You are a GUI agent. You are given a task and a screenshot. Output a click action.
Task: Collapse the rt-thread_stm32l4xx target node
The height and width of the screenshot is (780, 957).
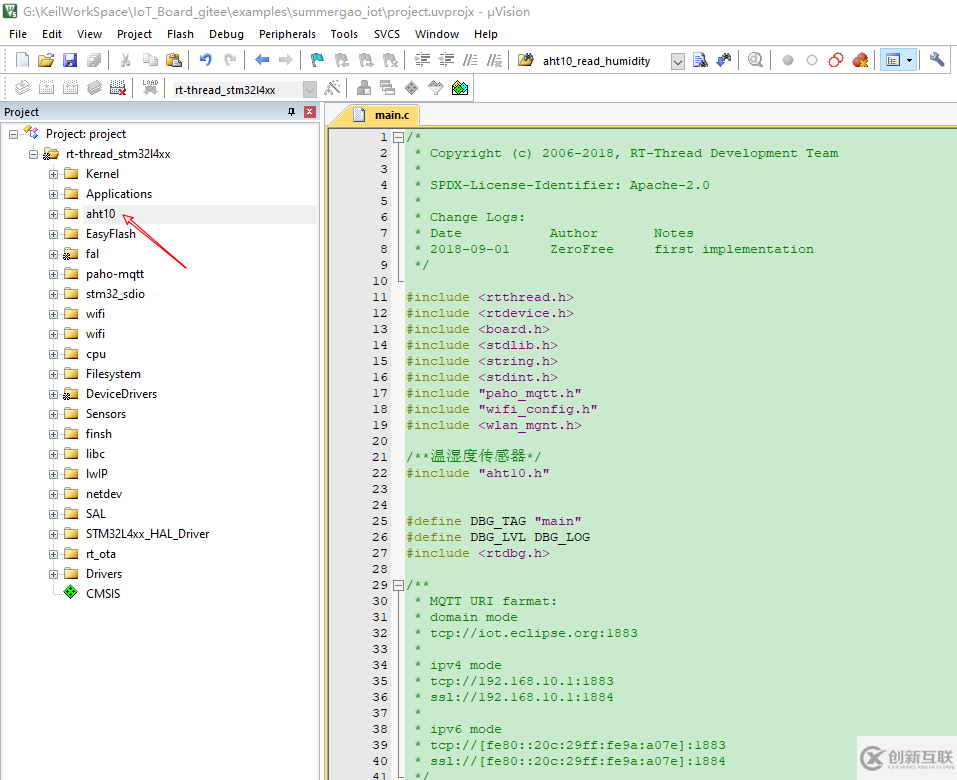coord(33,154)
